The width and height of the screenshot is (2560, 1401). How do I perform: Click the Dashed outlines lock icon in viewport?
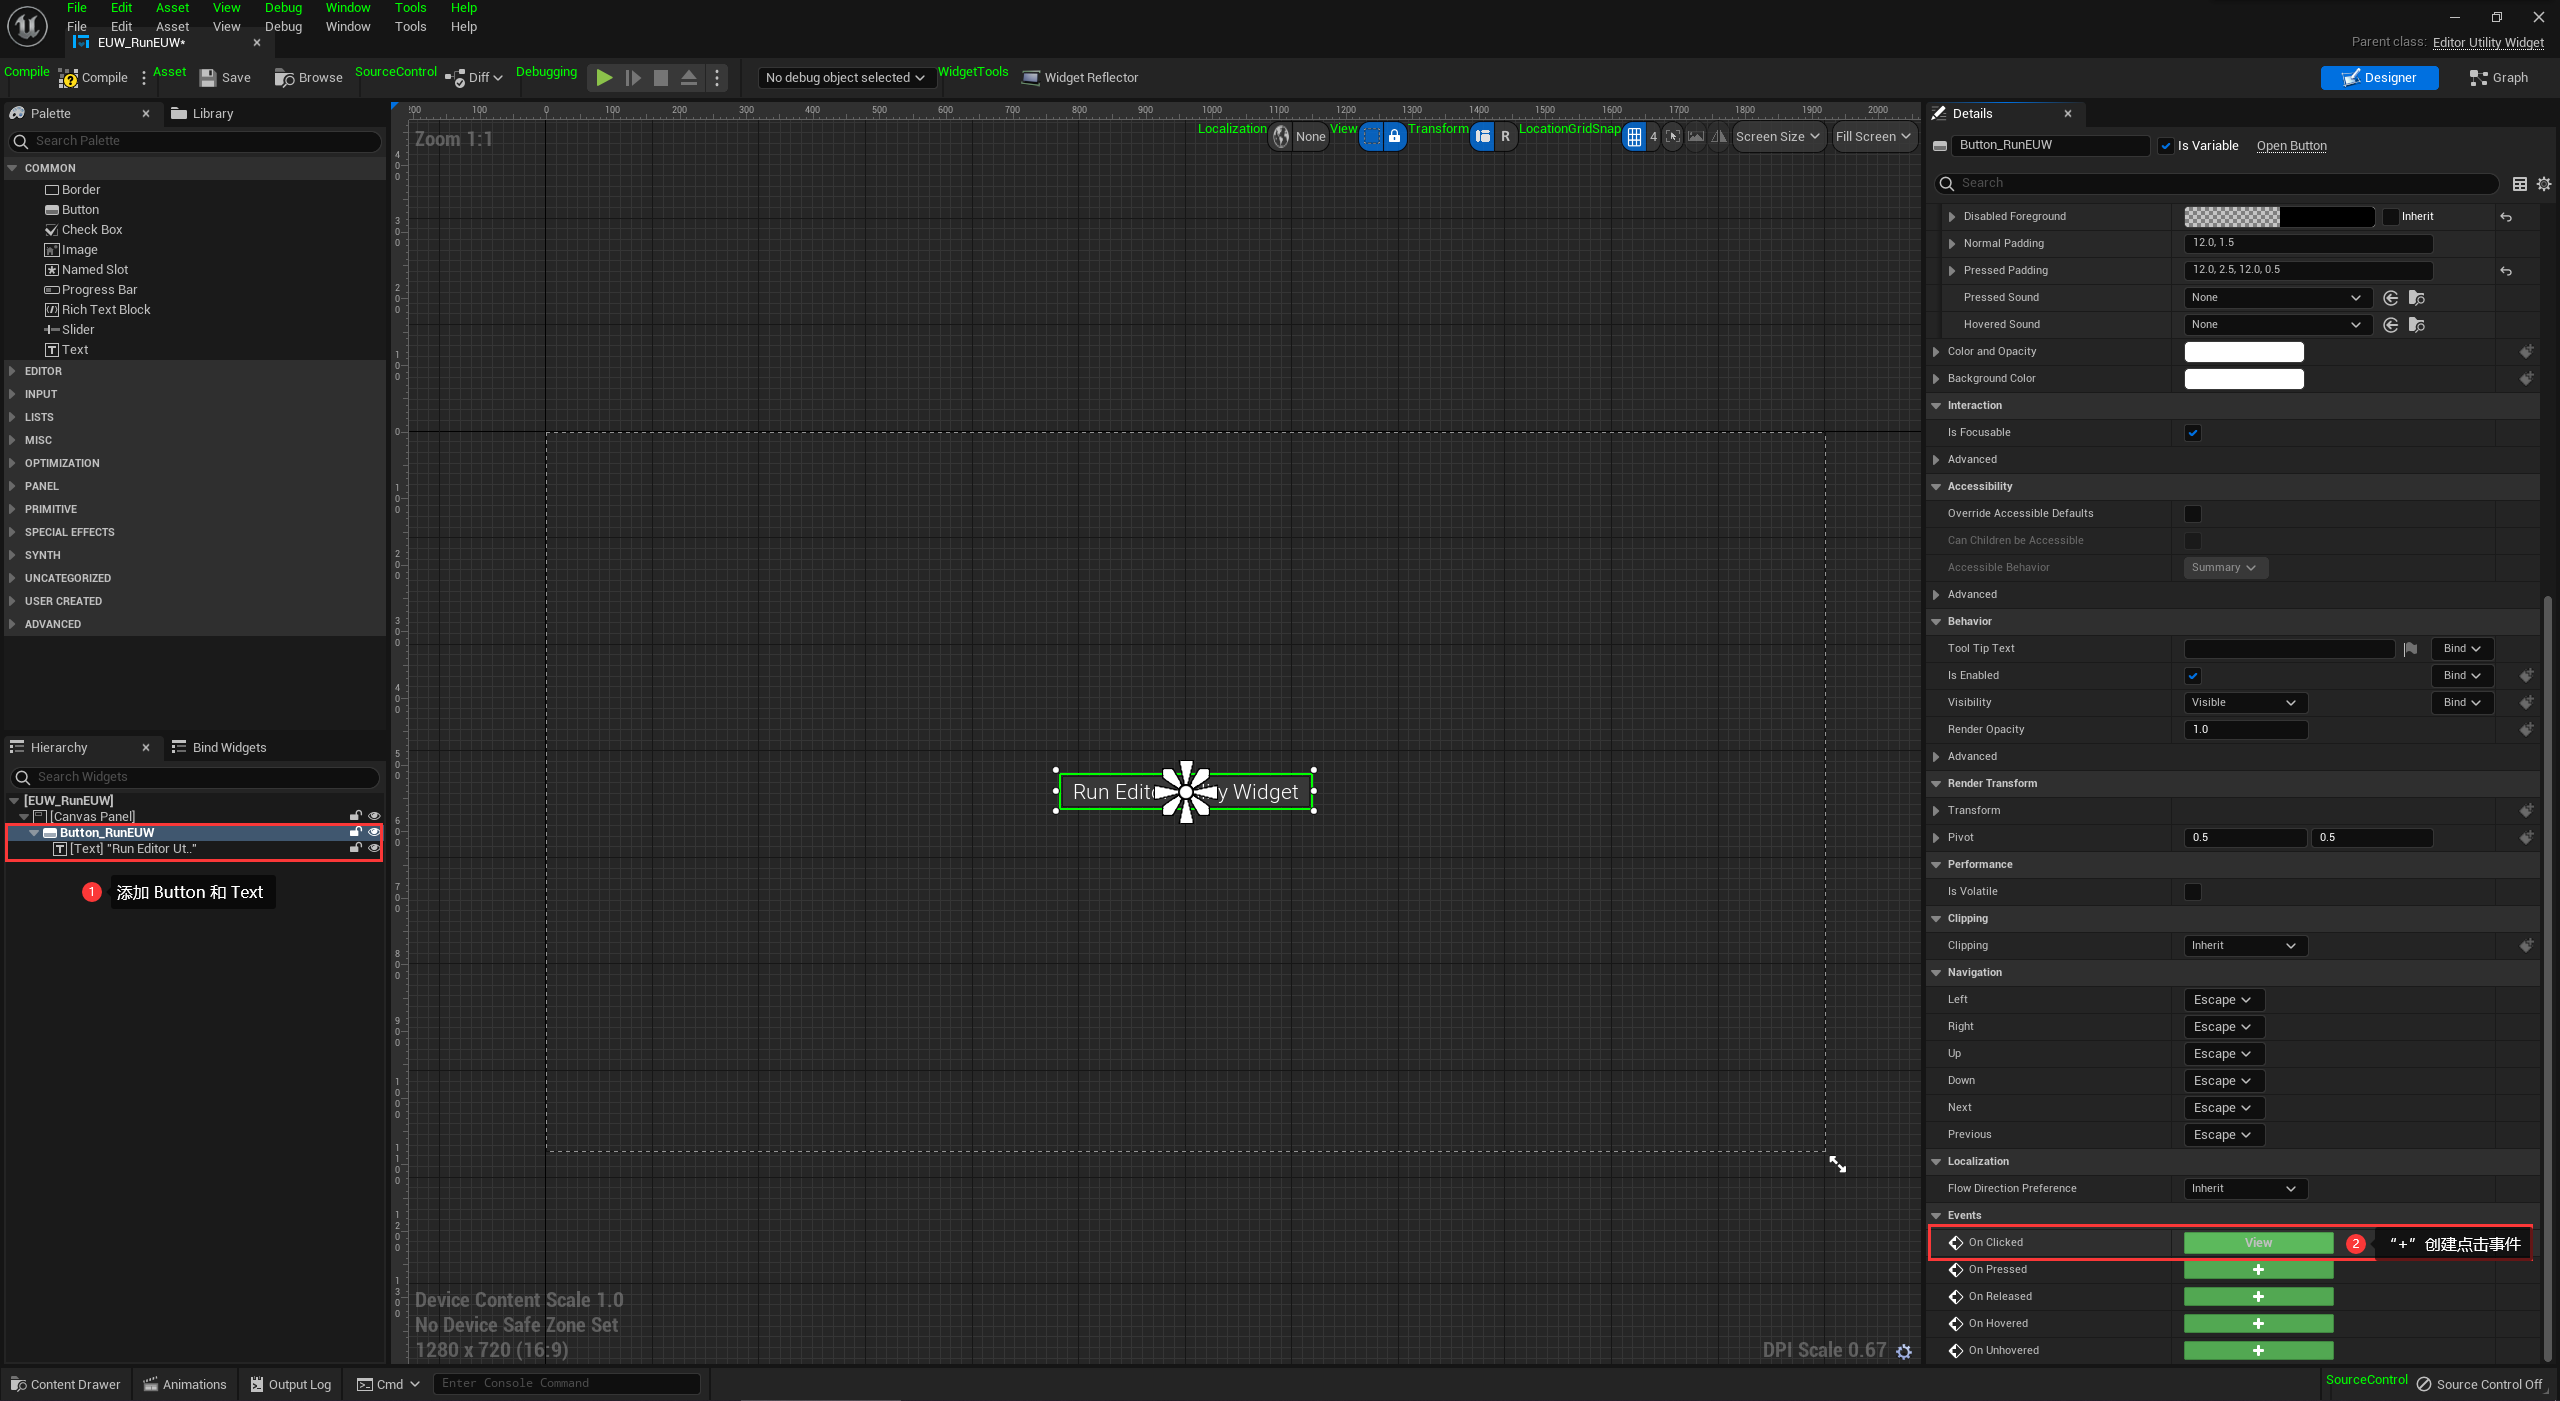click(1394, 137)
